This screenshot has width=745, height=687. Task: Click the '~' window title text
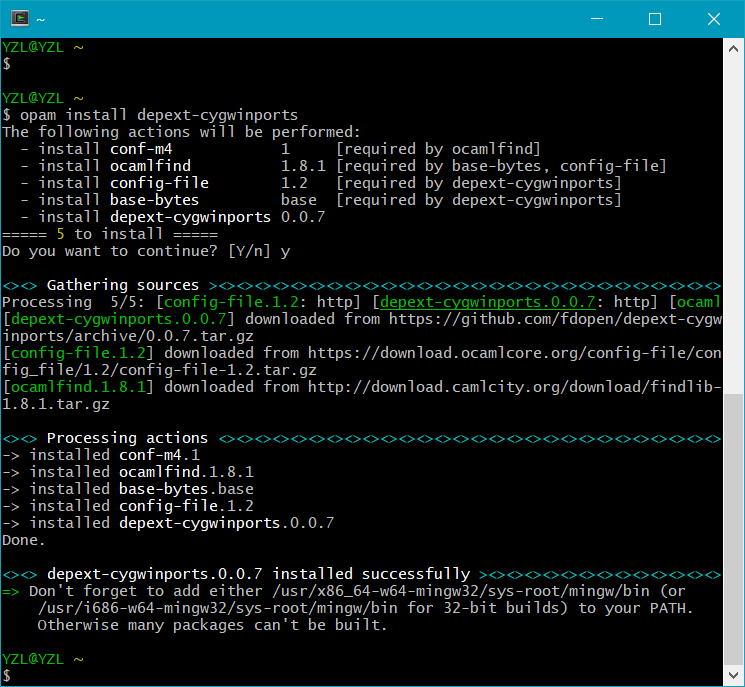(x=41, y=19)
